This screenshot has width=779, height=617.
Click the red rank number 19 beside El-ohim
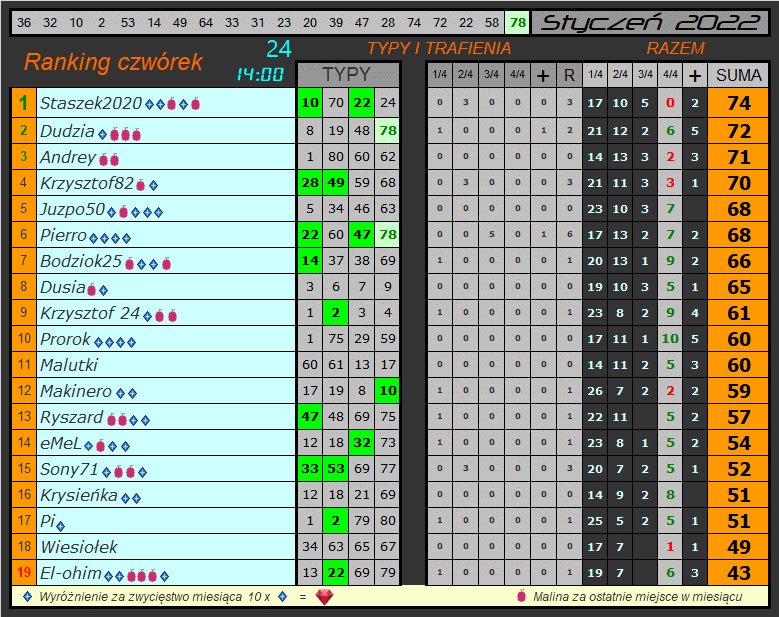24,573
